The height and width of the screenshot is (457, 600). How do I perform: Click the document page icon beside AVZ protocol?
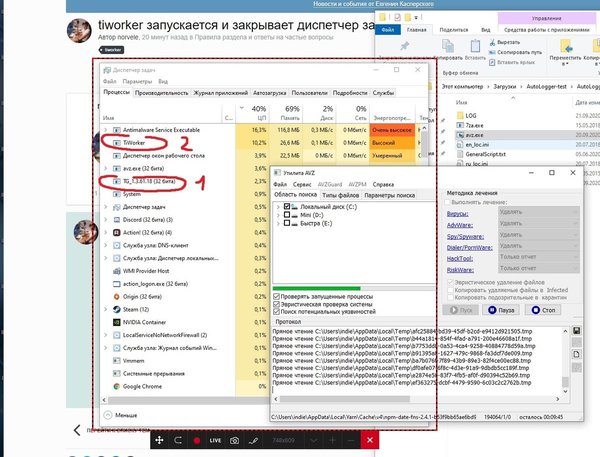tap(576, 354)
